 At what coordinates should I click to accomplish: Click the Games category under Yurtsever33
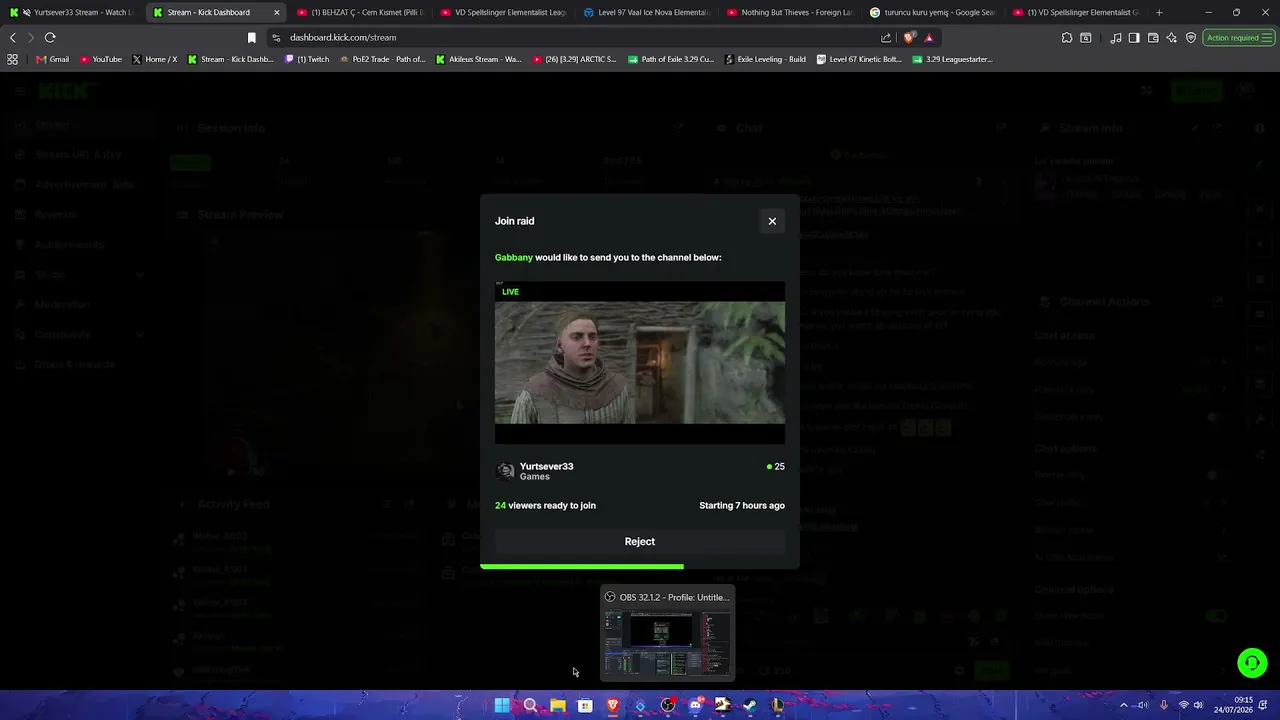coord(535,477)
